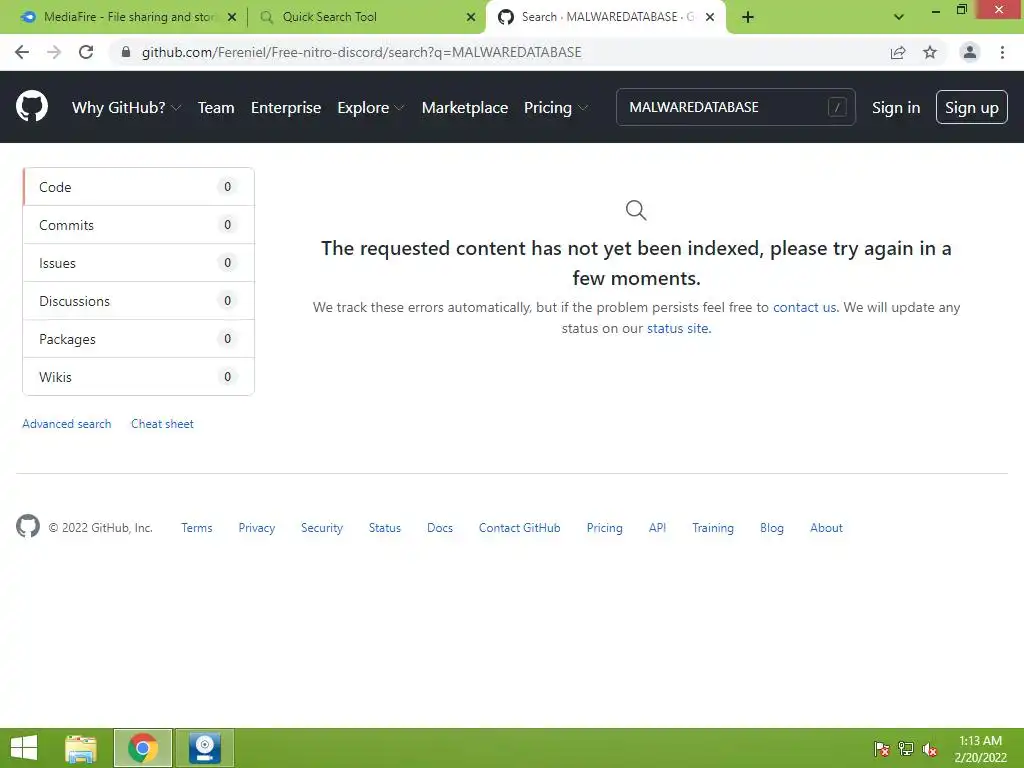Switch to the Quick Search Tool tab
The width and height of the screenshot is (1024, 768).
point(366,17)
